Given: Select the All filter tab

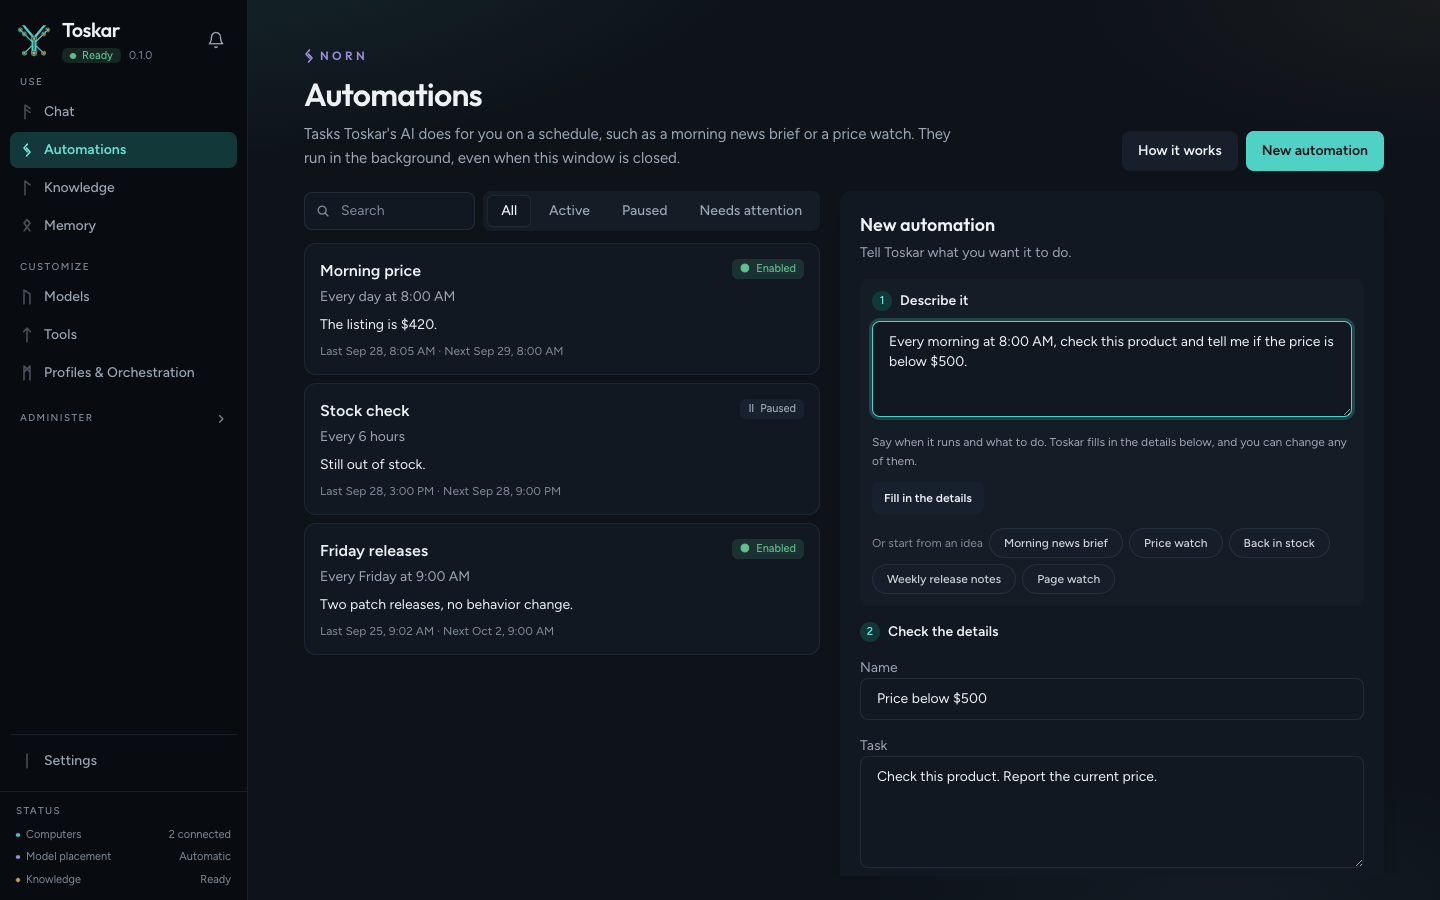Looking at the screenshot, I should [x=509, y=211].
